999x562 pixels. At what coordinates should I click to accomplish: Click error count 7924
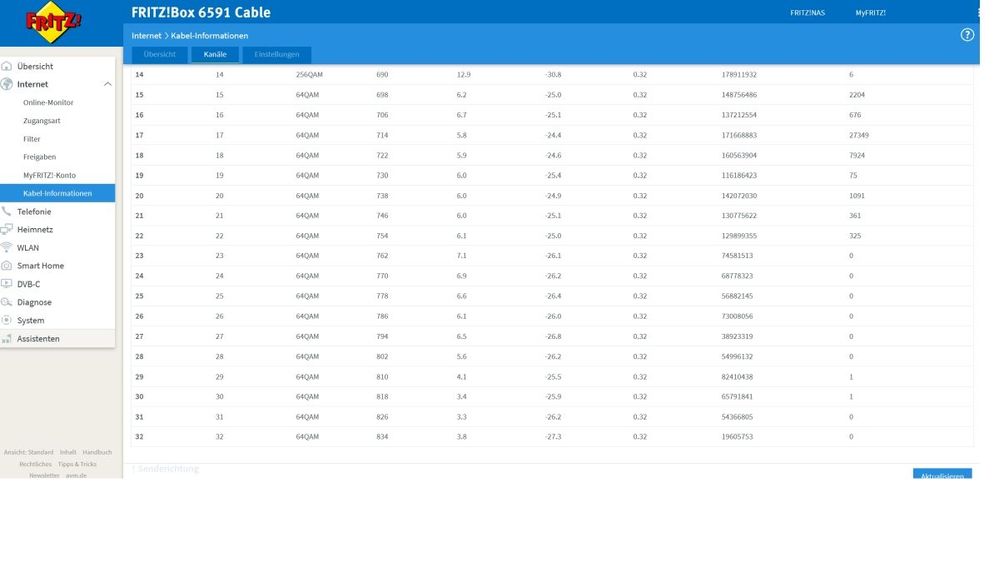click(857, 155)
